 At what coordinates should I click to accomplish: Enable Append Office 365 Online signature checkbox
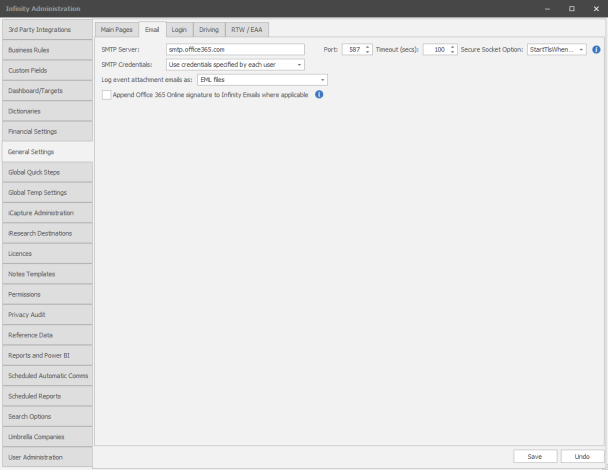point(107,95)
